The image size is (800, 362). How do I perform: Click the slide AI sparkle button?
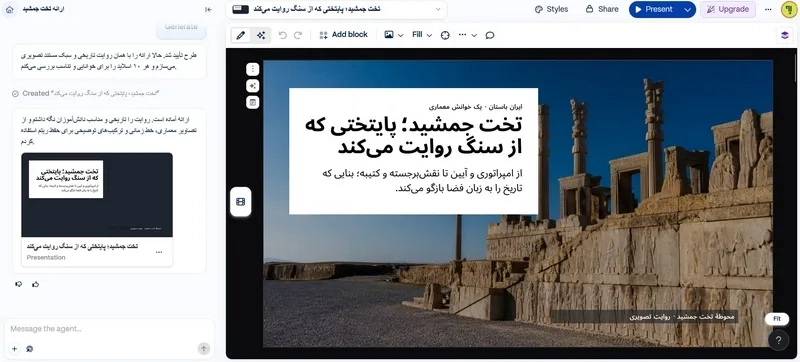click(x=253, y=86)
